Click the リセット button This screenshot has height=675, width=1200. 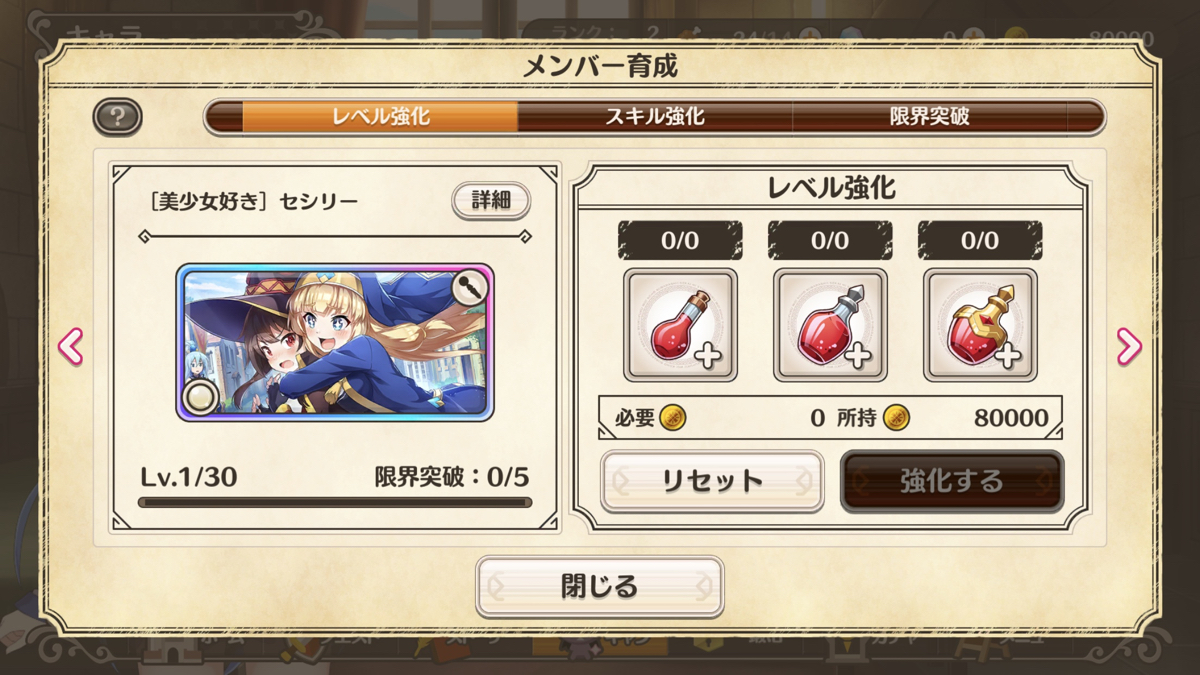(712, 481)
